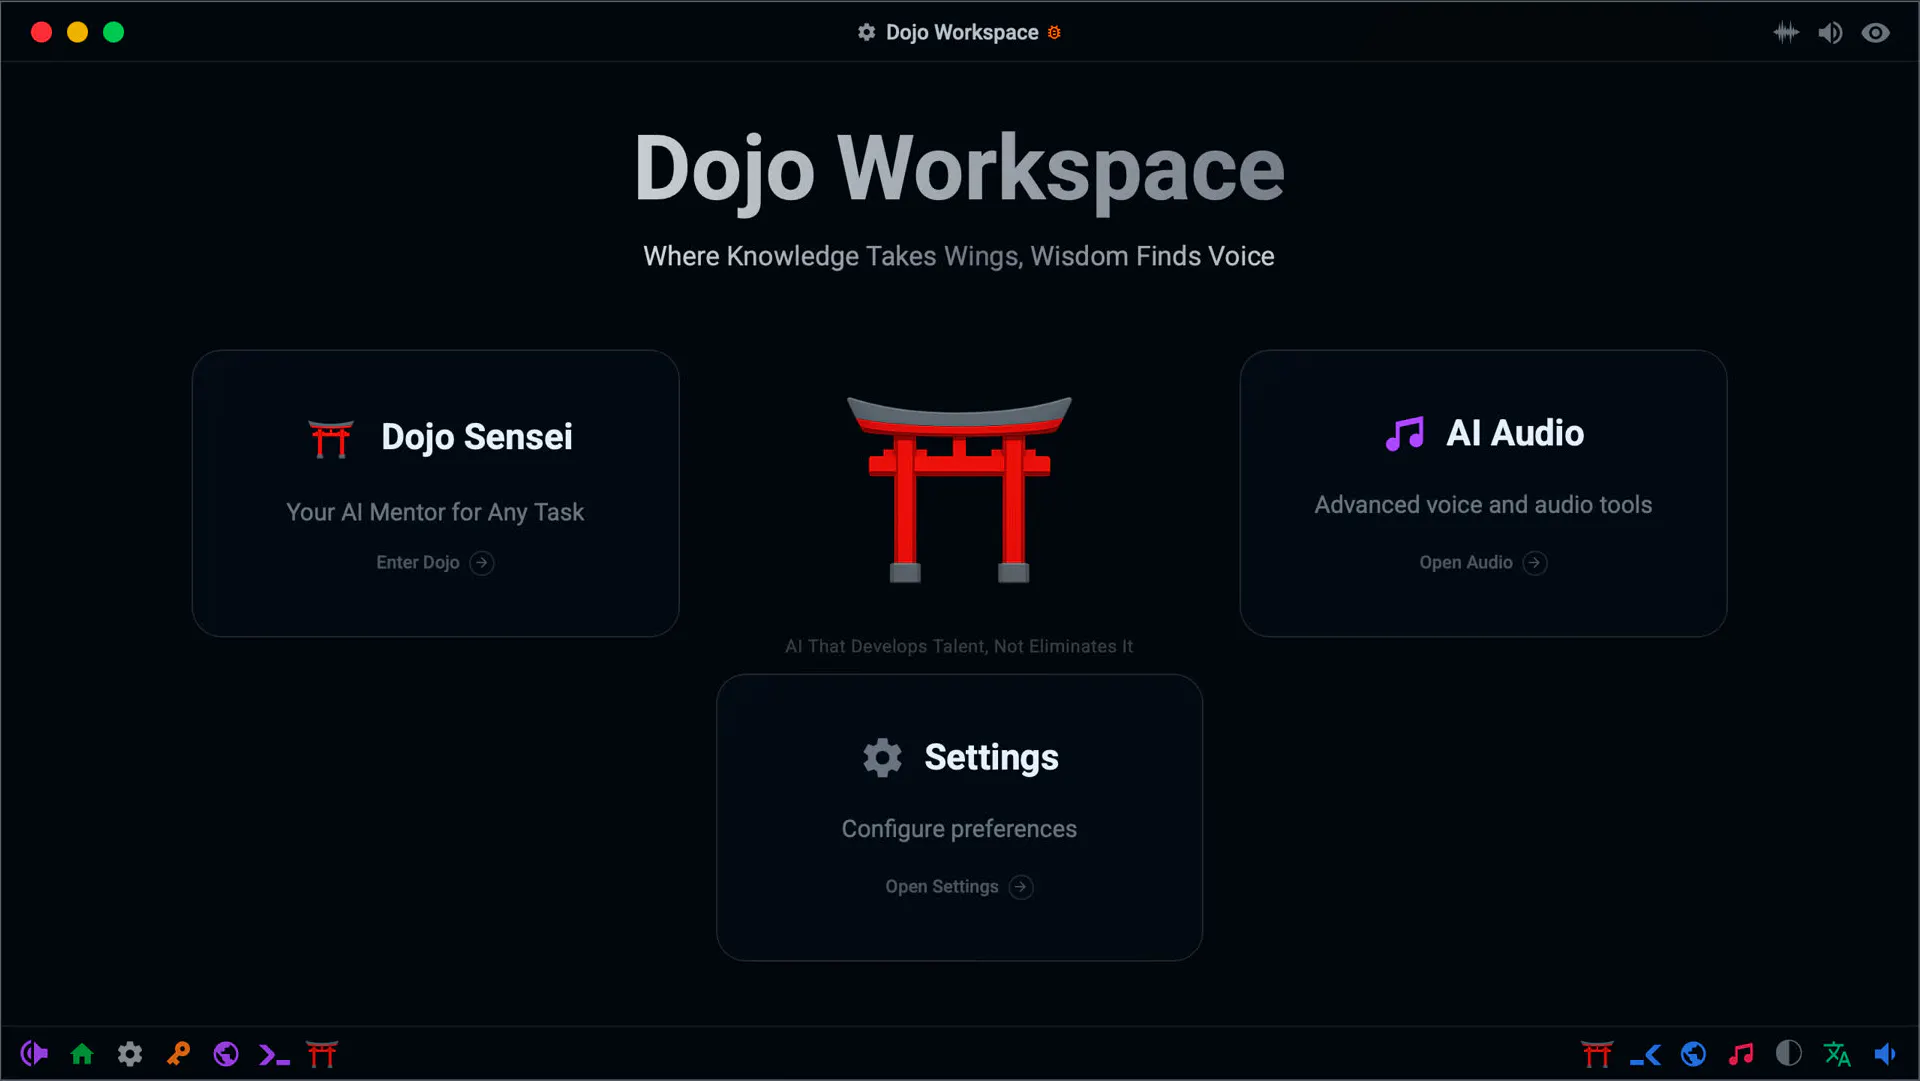This screenshot has height=1081, width=1920.
Task: Click 'Configure preferences' text
Action: 959,829
